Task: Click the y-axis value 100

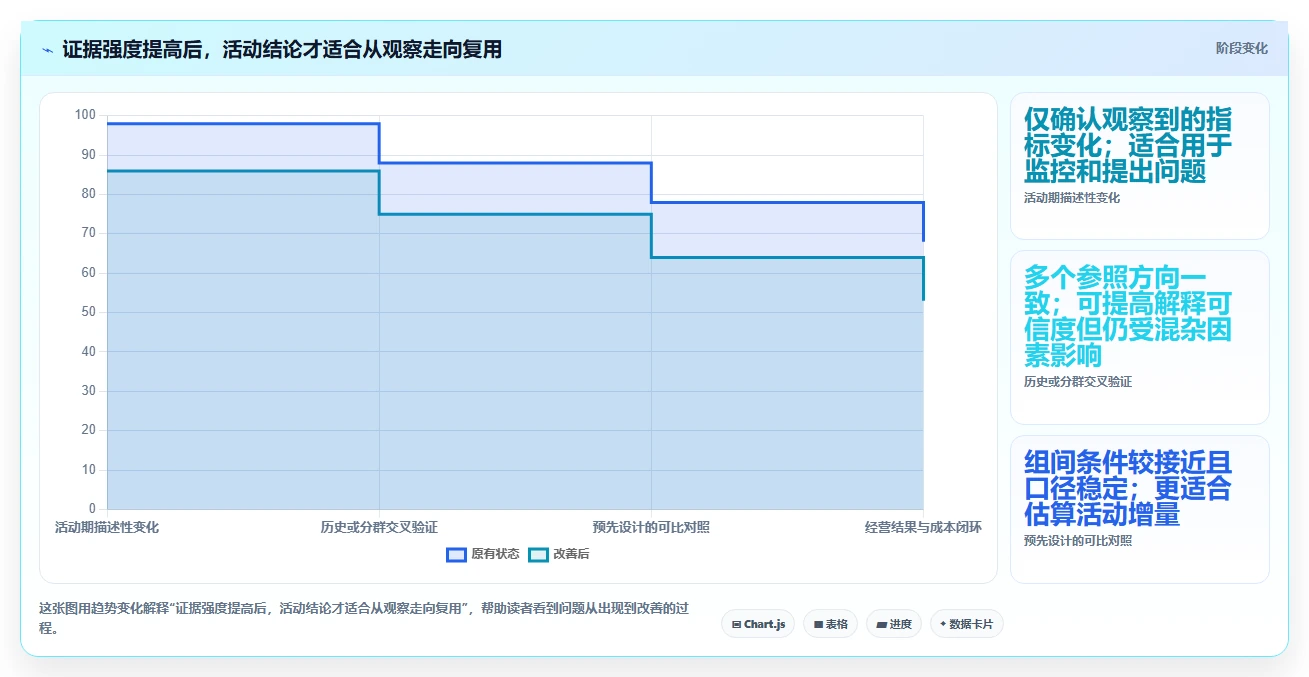Action: pos(85,115)
